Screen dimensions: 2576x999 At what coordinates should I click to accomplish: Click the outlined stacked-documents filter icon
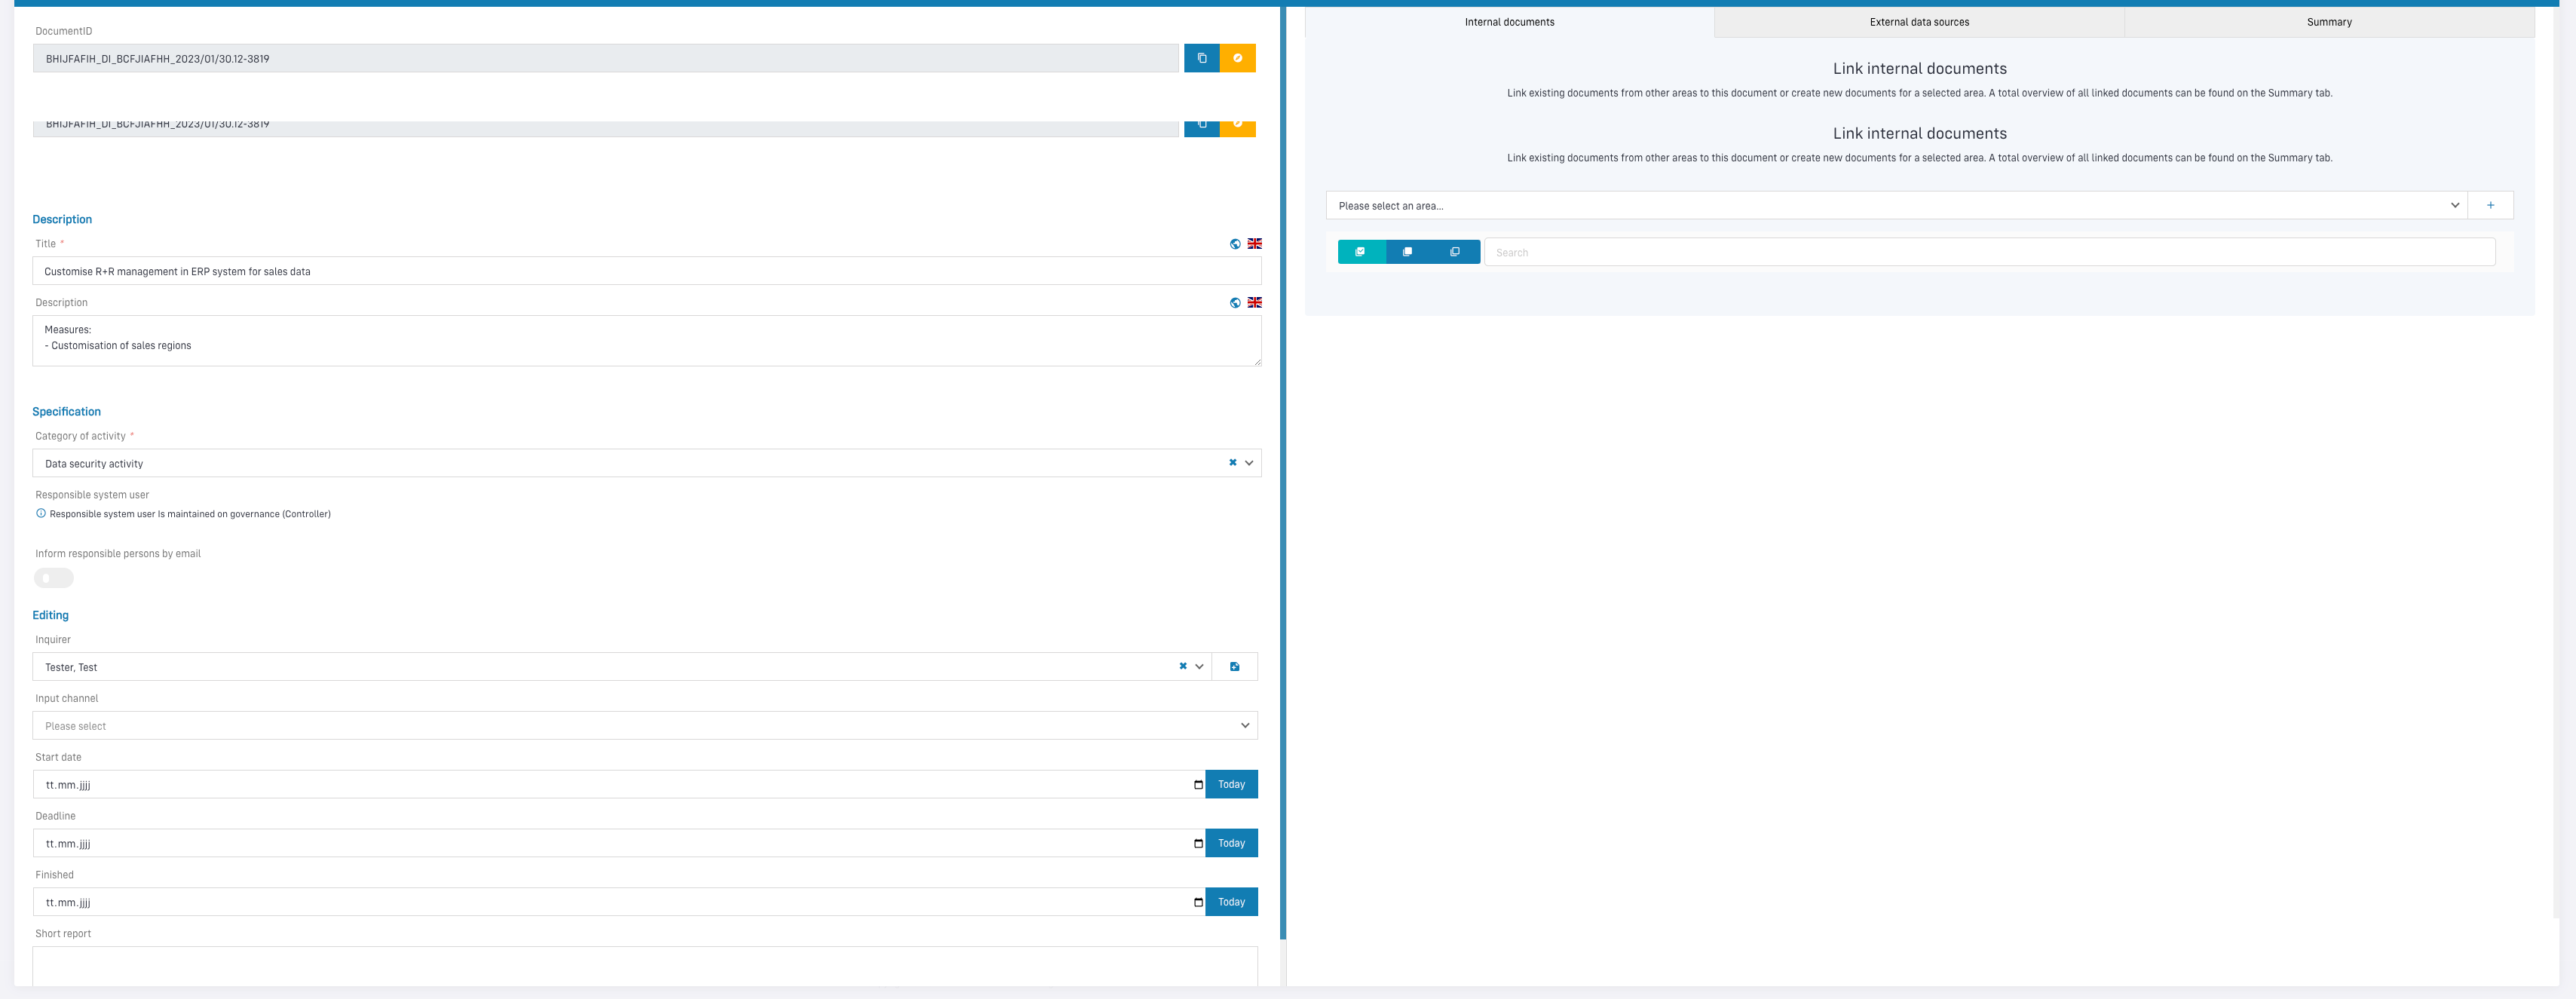1455,252
